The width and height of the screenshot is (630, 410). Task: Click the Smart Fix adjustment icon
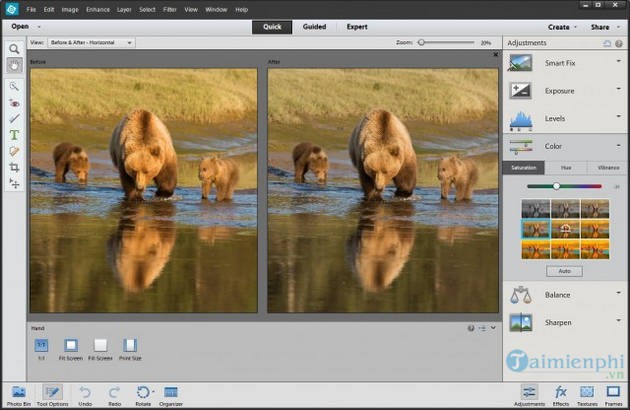click(520, 63)
